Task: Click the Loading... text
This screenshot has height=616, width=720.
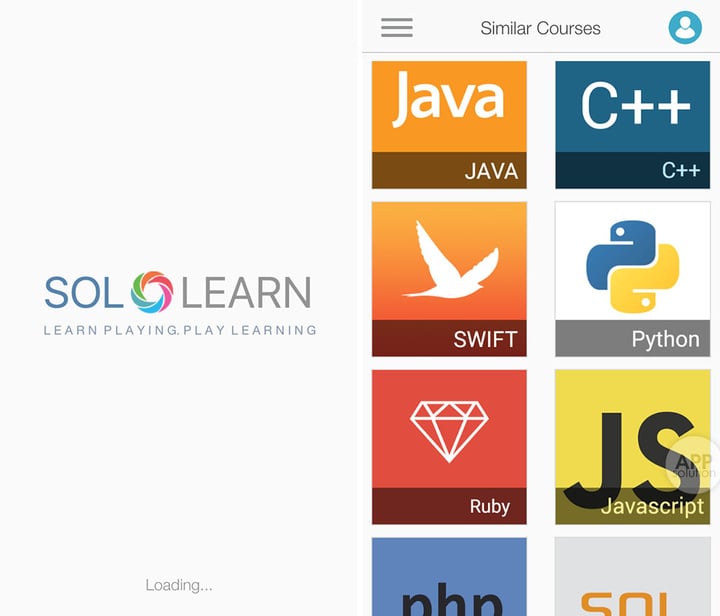Action: (179, 585)
